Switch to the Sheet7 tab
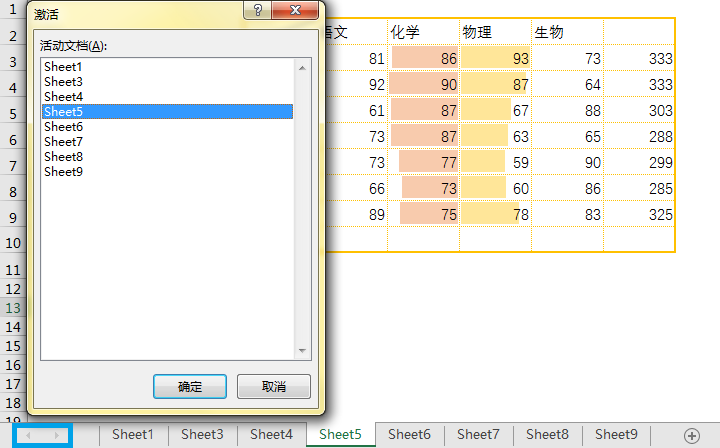The image size is (720, 448). click(x=478, y=434)
